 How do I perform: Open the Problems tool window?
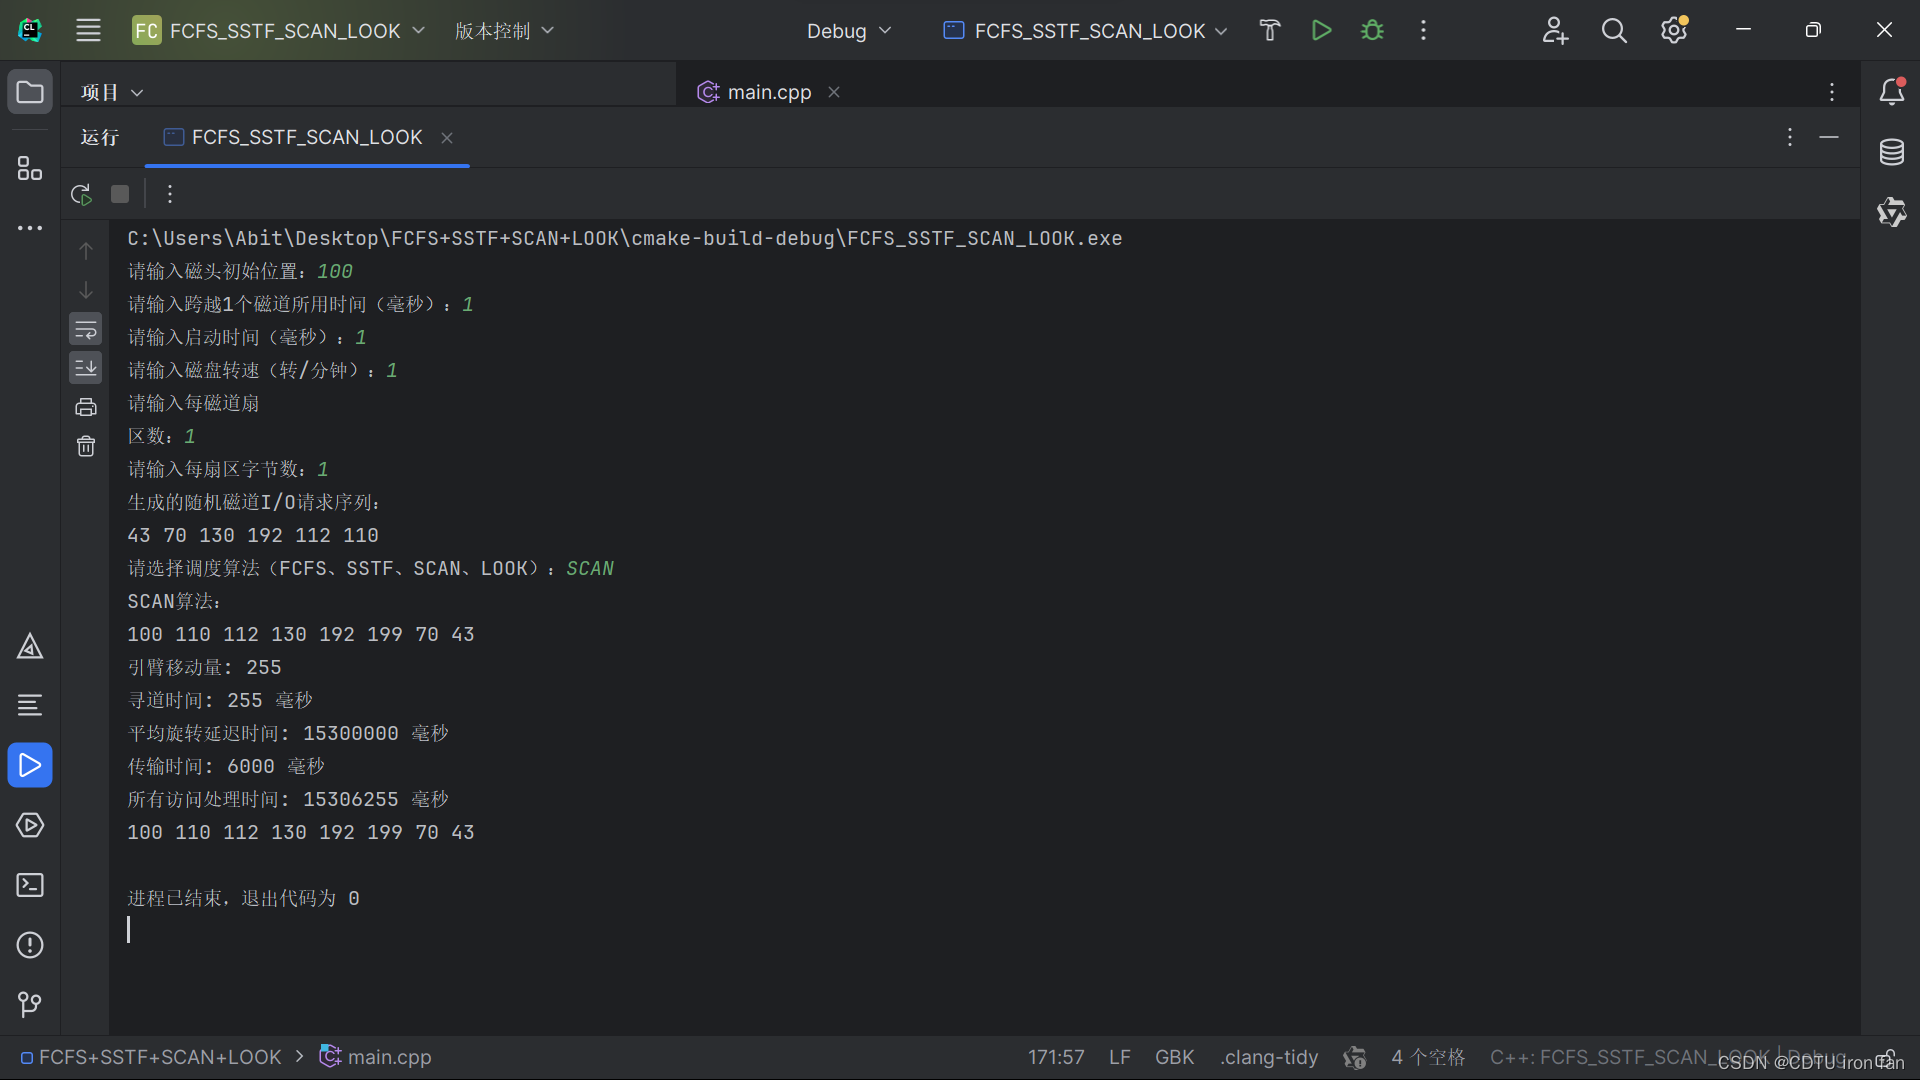click(30, 945)
